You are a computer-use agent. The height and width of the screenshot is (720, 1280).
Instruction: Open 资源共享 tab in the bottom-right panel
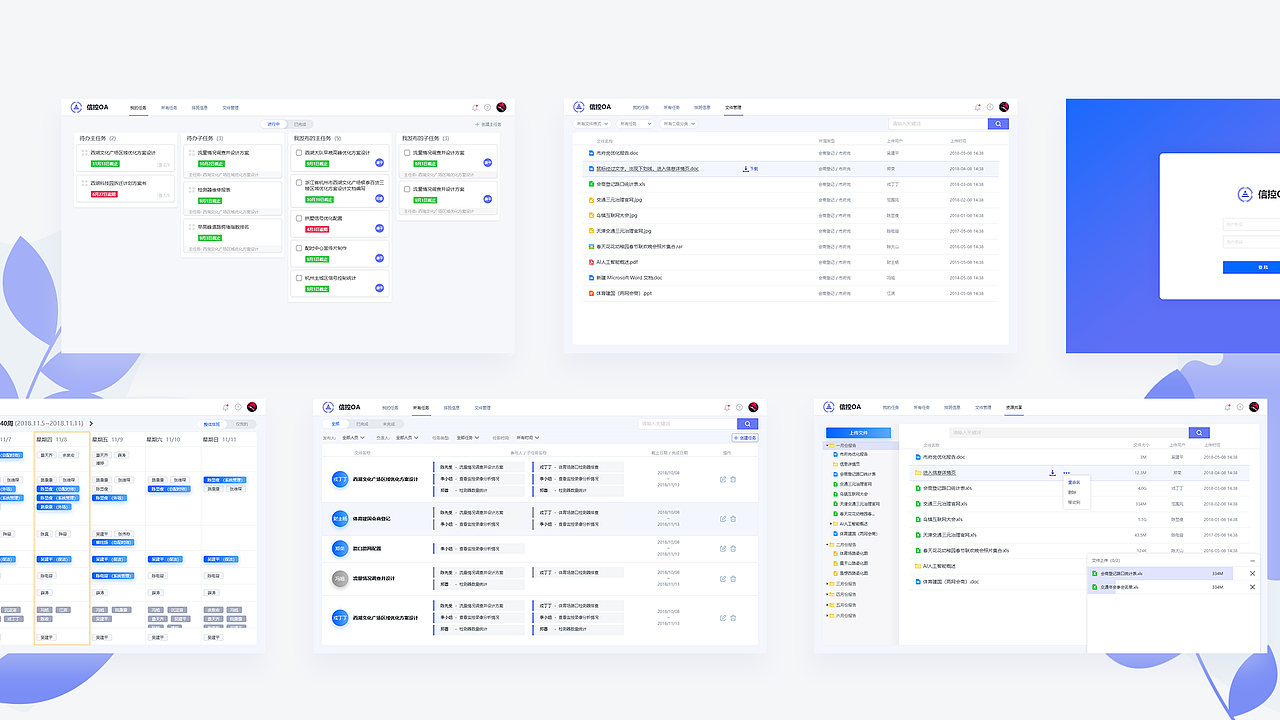[1012, 407]
